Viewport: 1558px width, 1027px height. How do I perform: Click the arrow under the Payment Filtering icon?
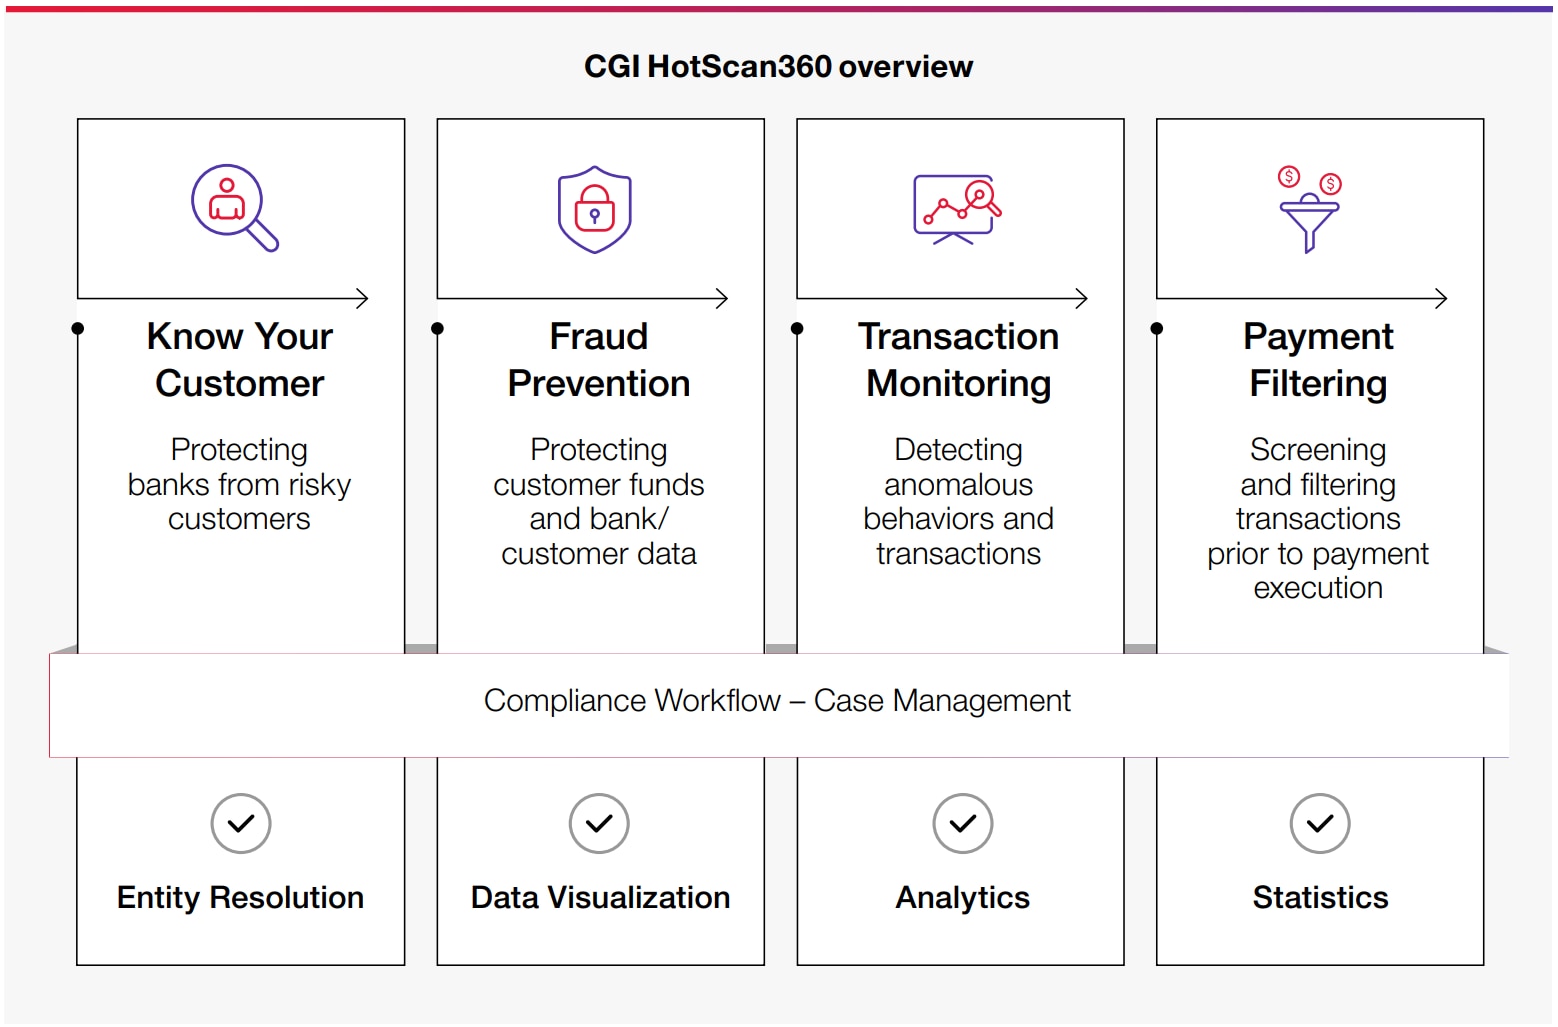[1440, 298]
